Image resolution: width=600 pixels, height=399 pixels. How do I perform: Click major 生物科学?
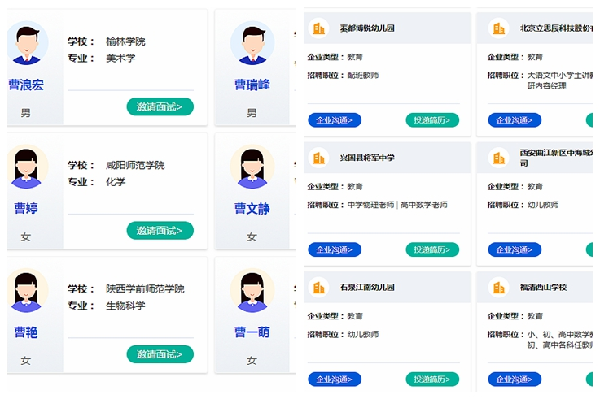pyautogui.click(x=126, y=306)
